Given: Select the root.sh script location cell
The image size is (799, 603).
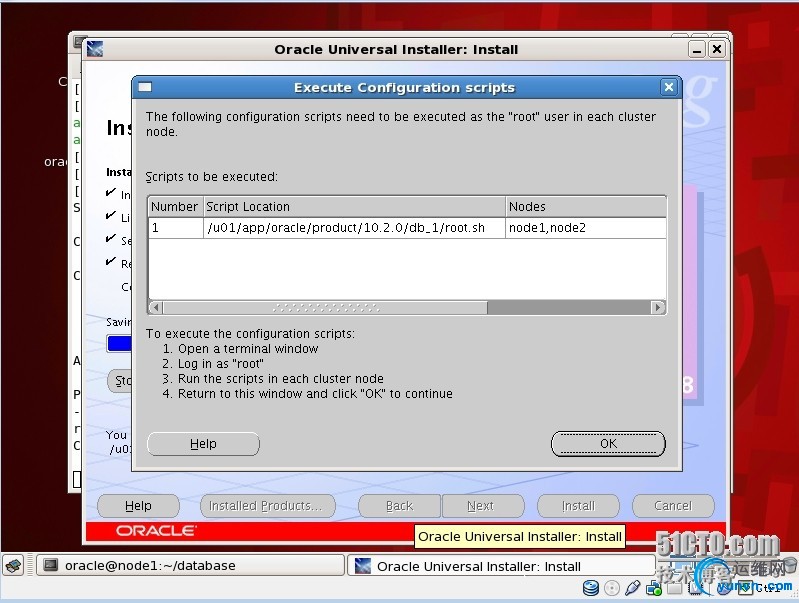Looking at the screenshot, I should [x=355, y=227].
